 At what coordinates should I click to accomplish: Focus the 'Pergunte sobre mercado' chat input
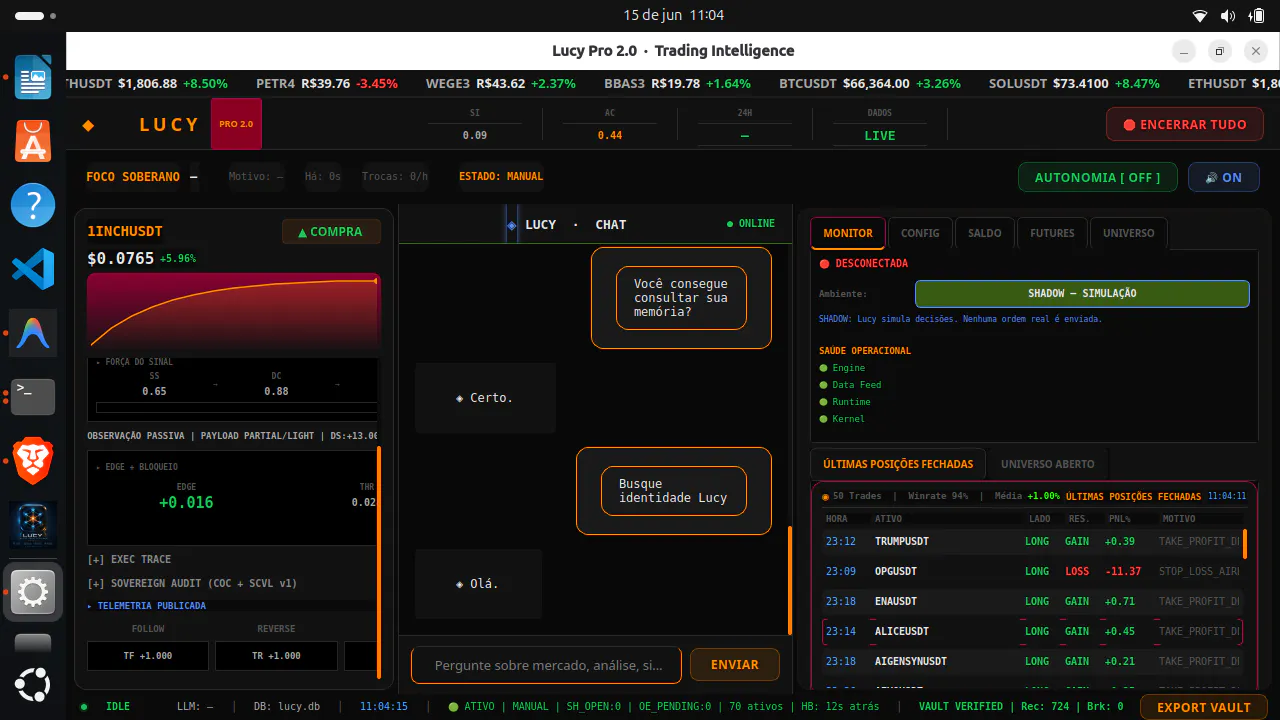coord(546,665)
